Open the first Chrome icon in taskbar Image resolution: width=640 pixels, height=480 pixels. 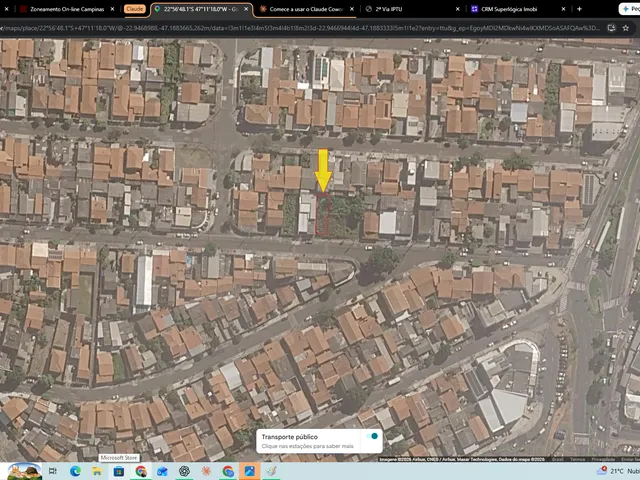point(141,471)
